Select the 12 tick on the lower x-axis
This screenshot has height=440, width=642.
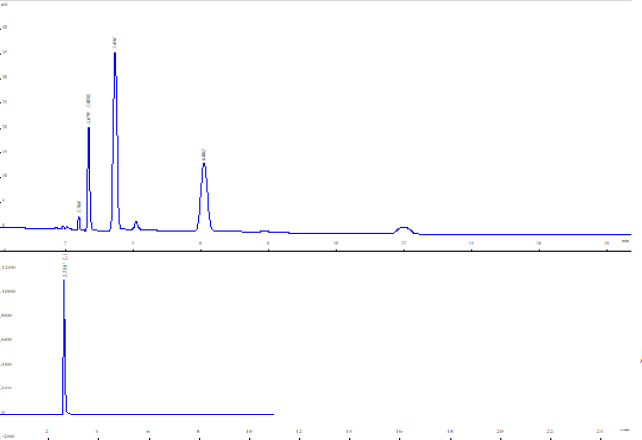pyautogui.click(x=299, y=431)
